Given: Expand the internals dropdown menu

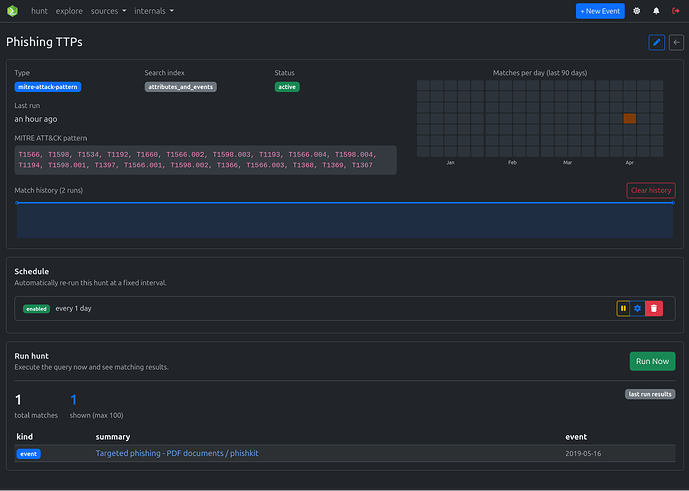Looking at the screenshot, I should (153, 11).
